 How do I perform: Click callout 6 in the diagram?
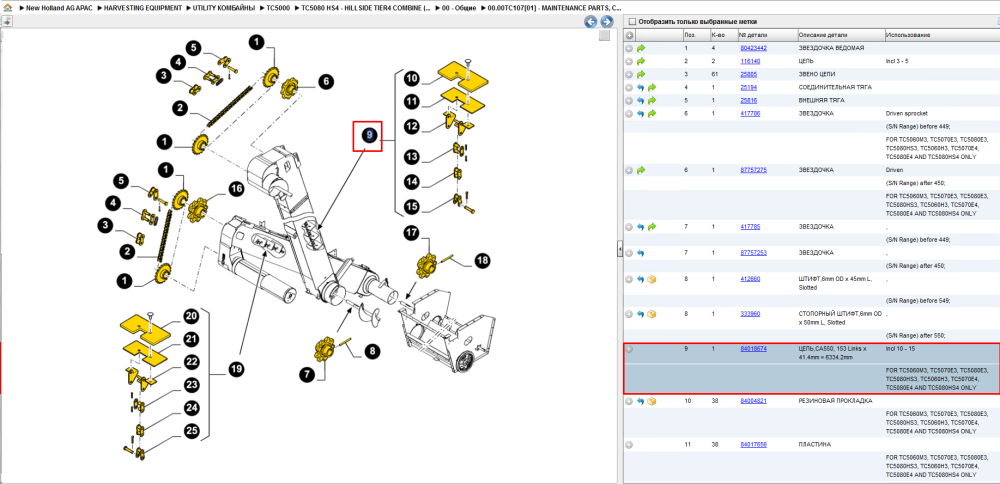(x=325, y=81)
